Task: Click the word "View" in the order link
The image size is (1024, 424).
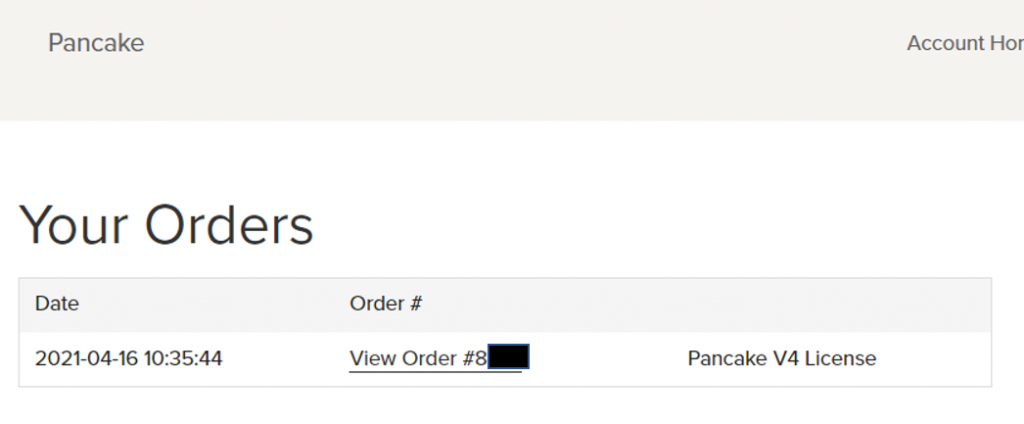Action: pos(372,358)
